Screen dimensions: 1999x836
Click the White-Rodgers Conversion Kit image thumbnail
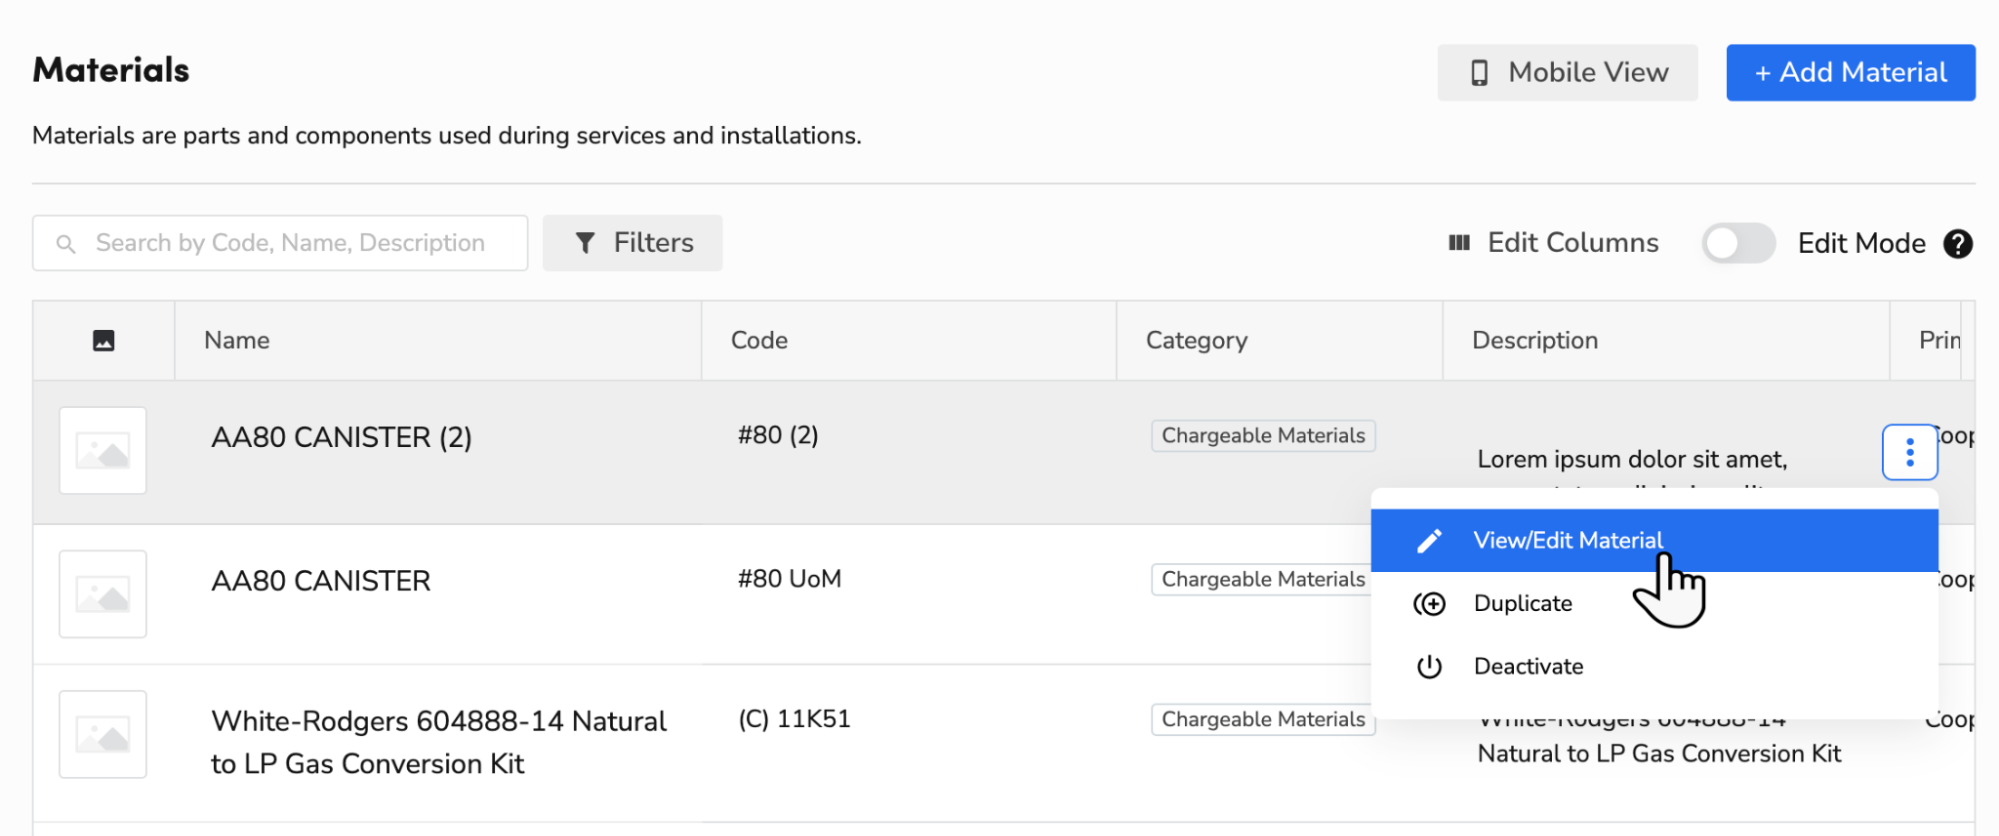pos(103,734)
